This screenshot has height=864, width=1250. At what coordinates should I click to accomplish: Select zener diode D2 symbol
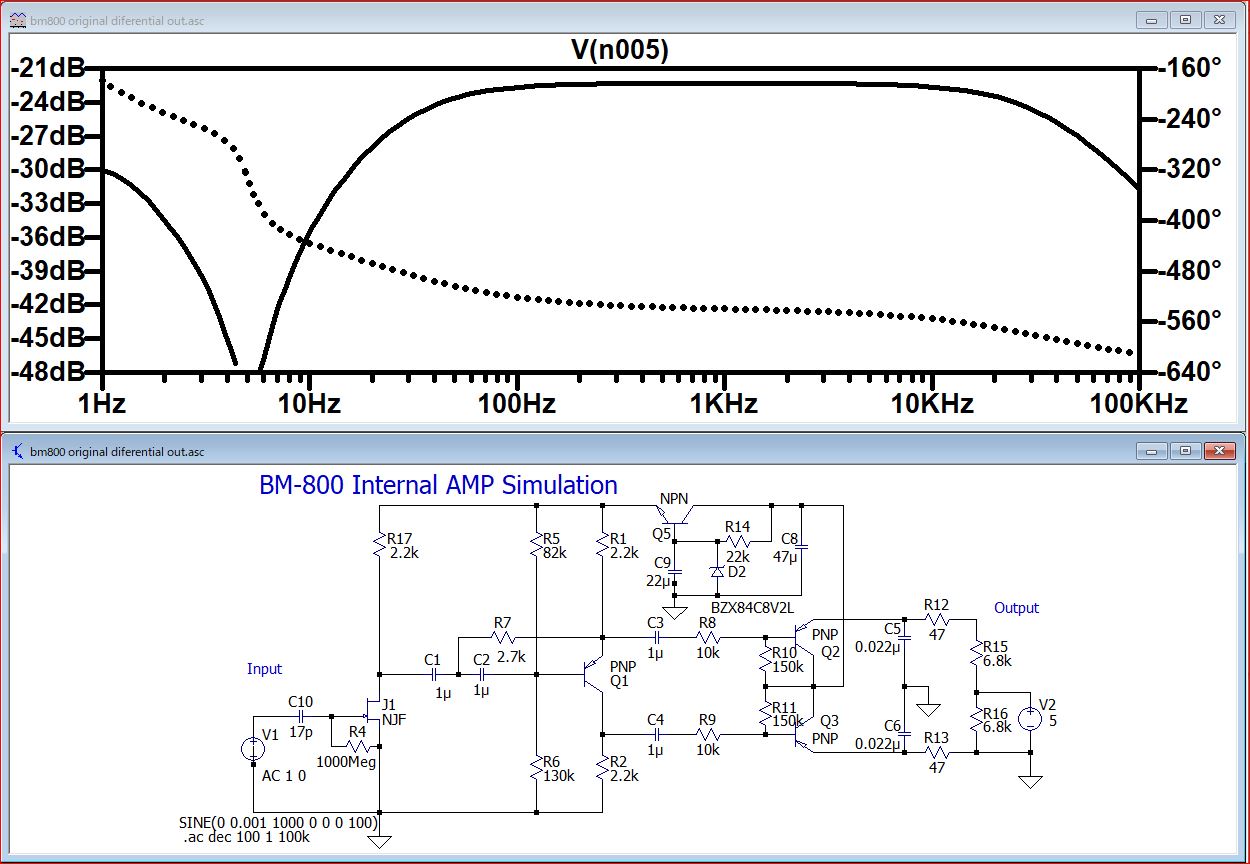pyautogui.click(x=716, y=572)
